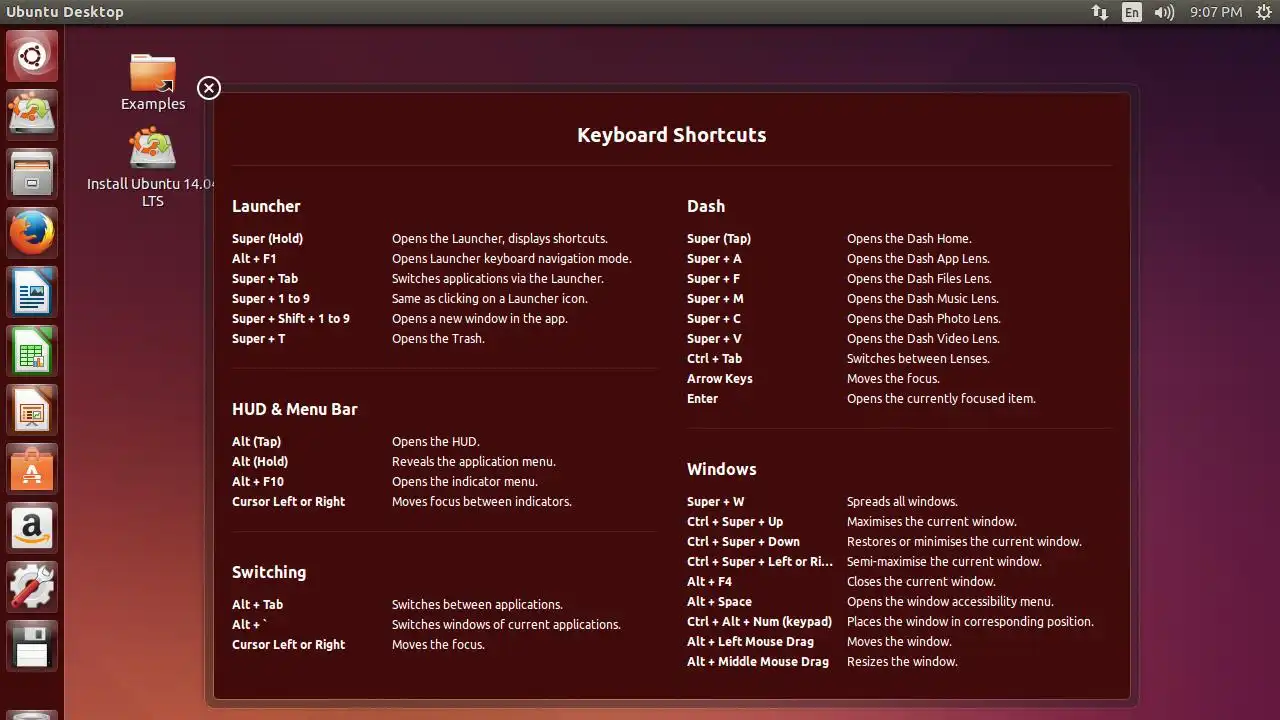Open Ubuntu Software Center
This screenshot has height=720, width=1280.
33,468
